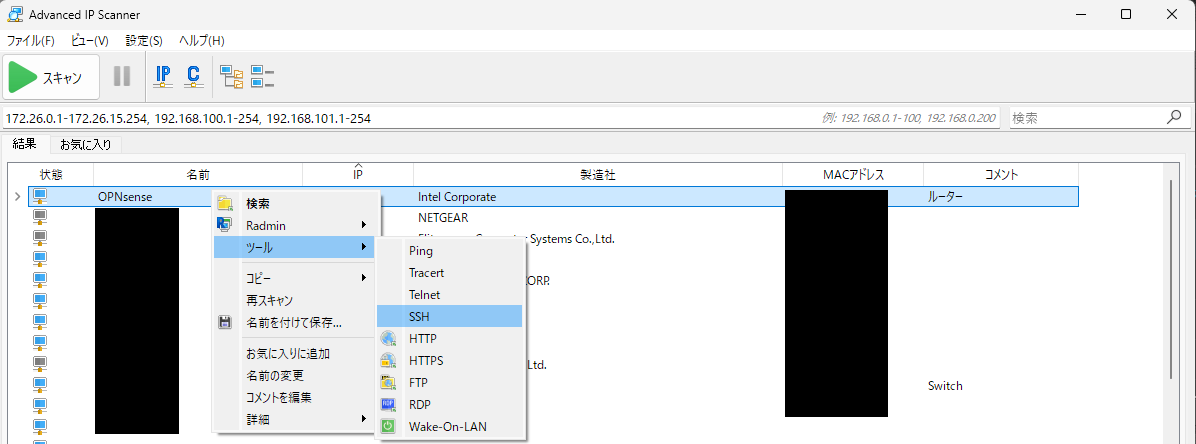Click the Intel Corporate manufacturer cell
The image size is (1196, 444).
pos(457,197)
